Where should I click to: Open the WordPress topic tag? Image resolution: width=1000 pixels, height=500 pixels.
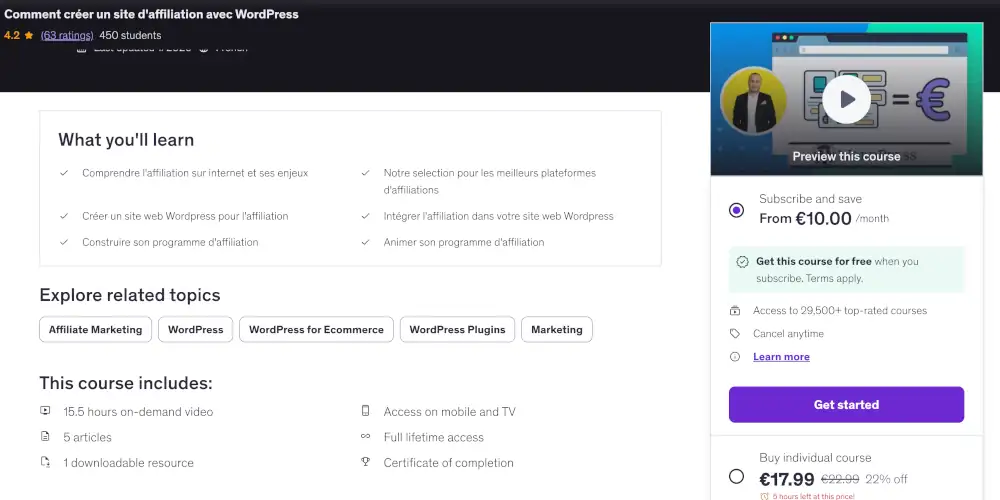[x=195, y=330]
